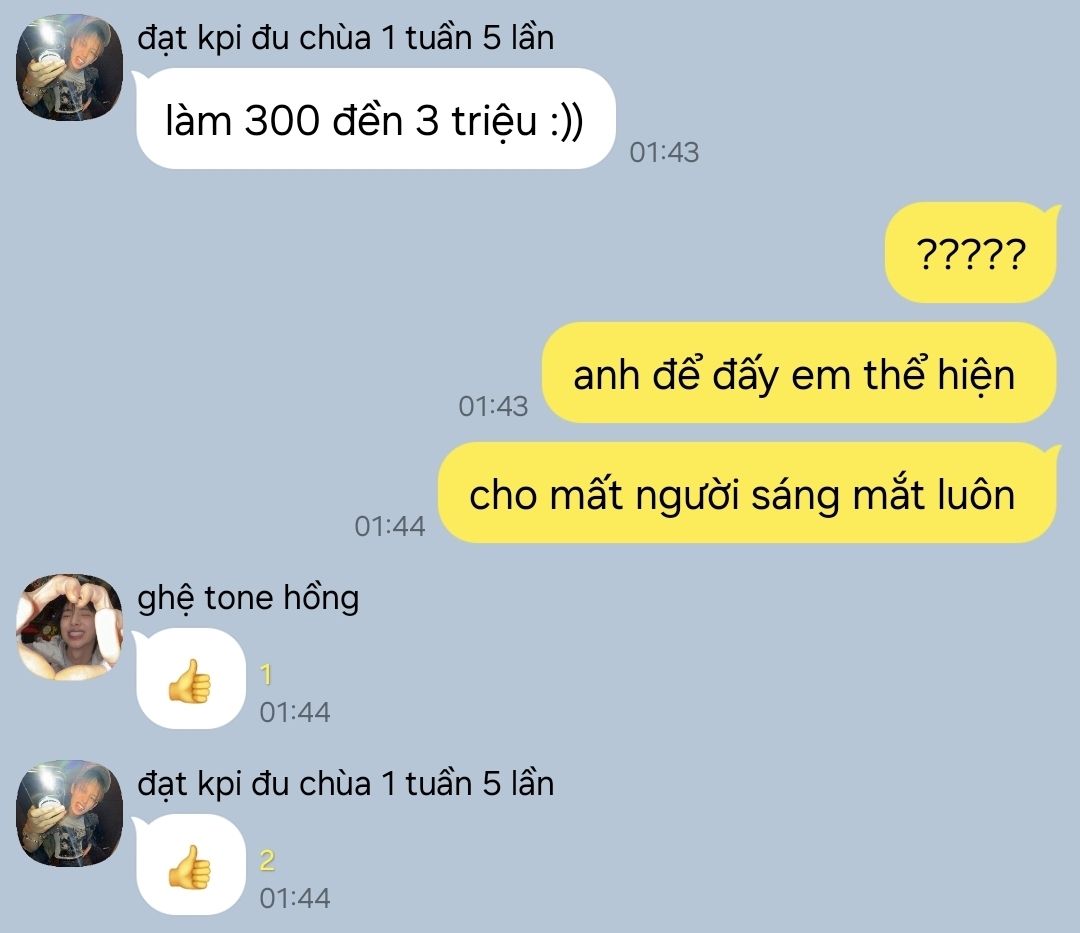Screen dimensions: 1080x933
Task: Click the ":))" emoticon in the white bubble
Action: (567, 123)
